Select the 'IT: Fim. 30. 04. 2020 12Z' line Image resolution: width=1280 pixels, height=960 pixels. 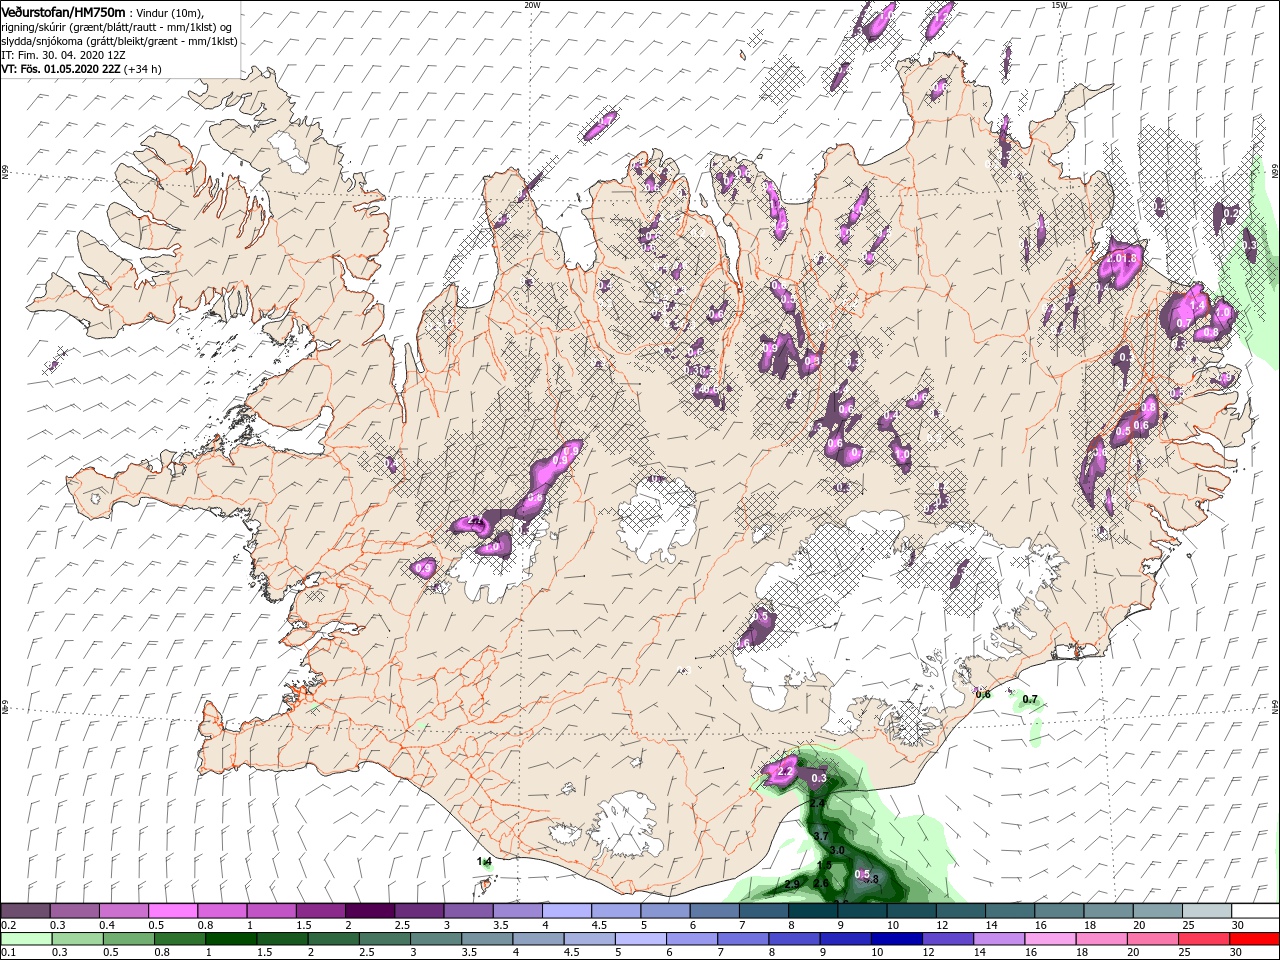point(64,55)
